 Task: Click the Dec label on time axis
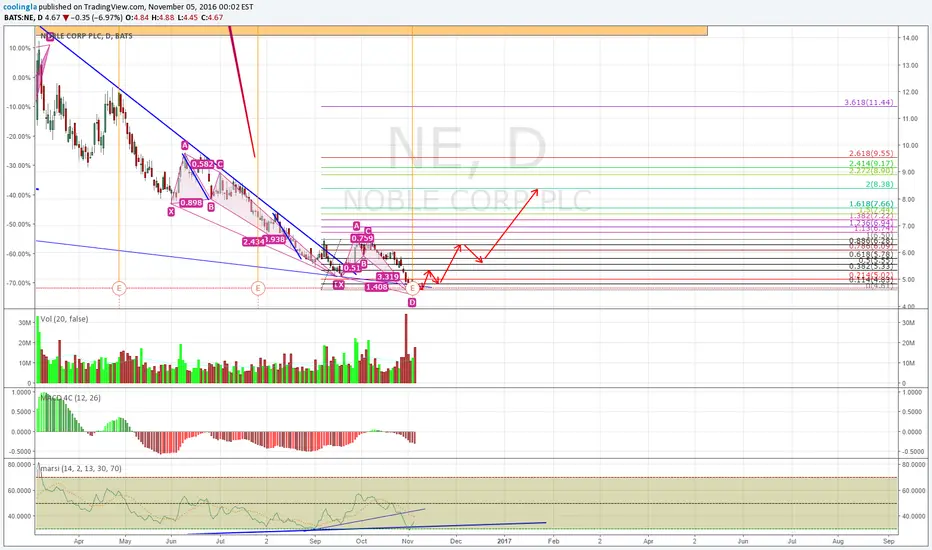(x=456, y=542)
